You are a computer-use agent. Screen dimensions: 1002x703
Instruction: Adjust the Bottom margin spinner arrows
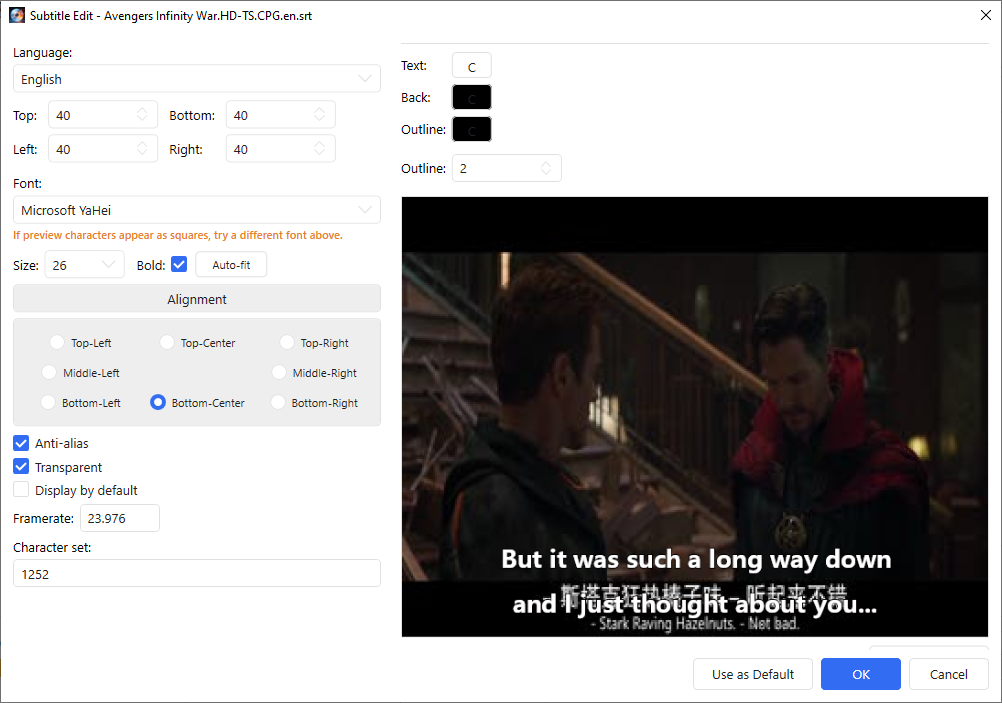point(320,114)
